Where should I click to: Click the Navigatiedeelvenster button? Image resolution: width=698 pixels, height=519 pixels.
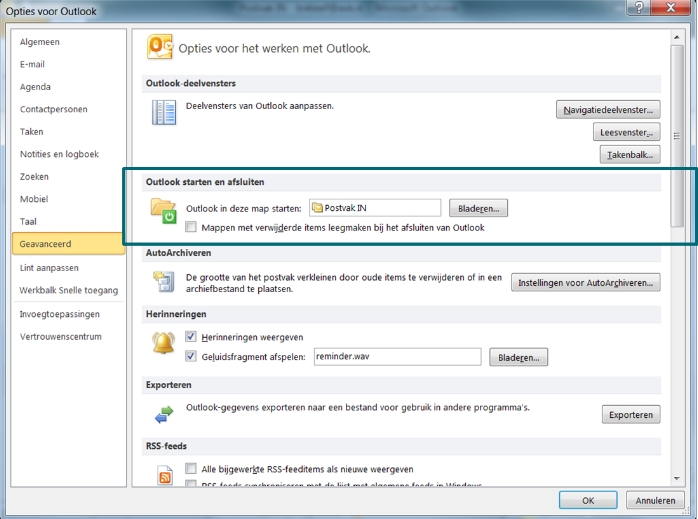point(608,109)
